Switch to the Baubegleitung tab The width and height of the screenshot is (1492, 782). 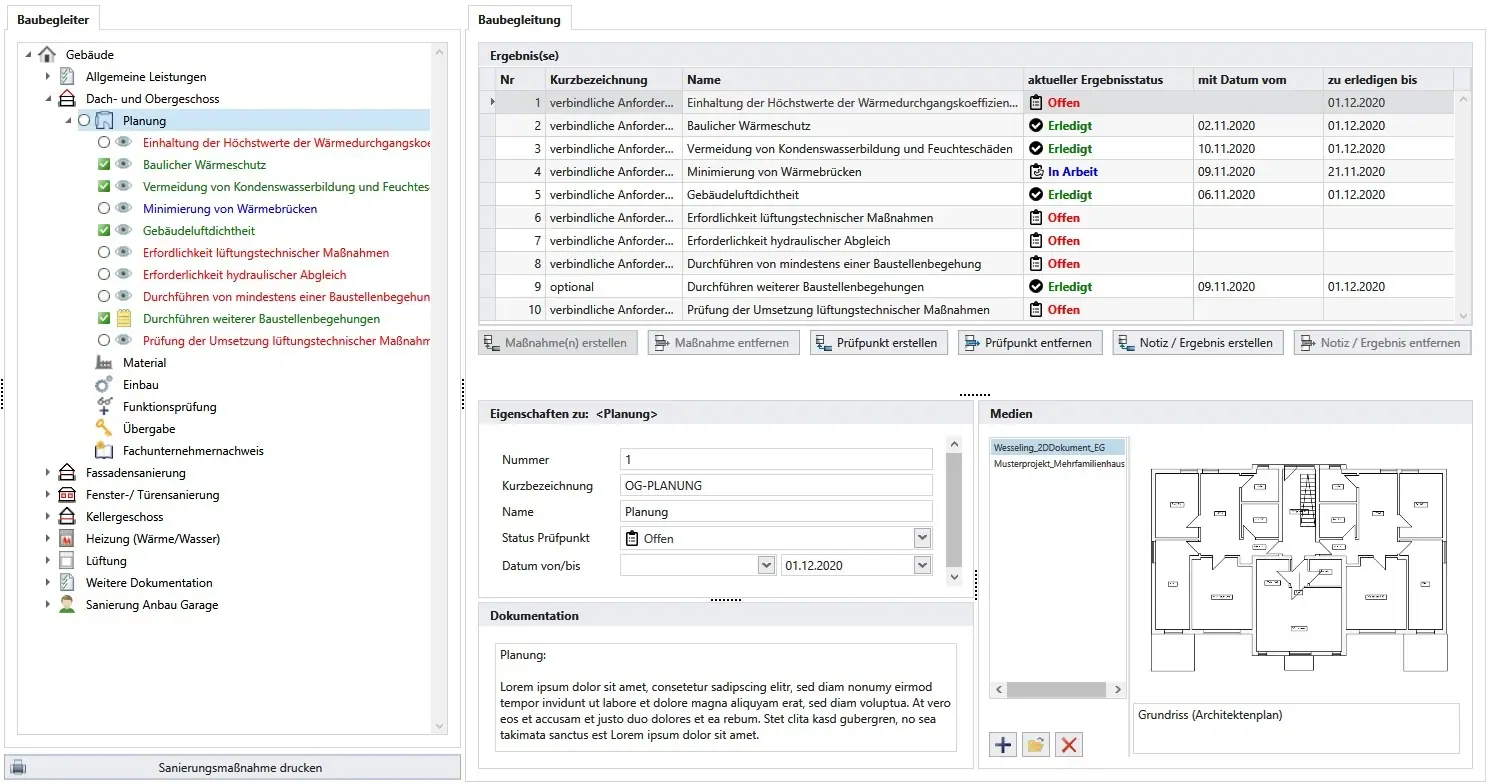519,19
